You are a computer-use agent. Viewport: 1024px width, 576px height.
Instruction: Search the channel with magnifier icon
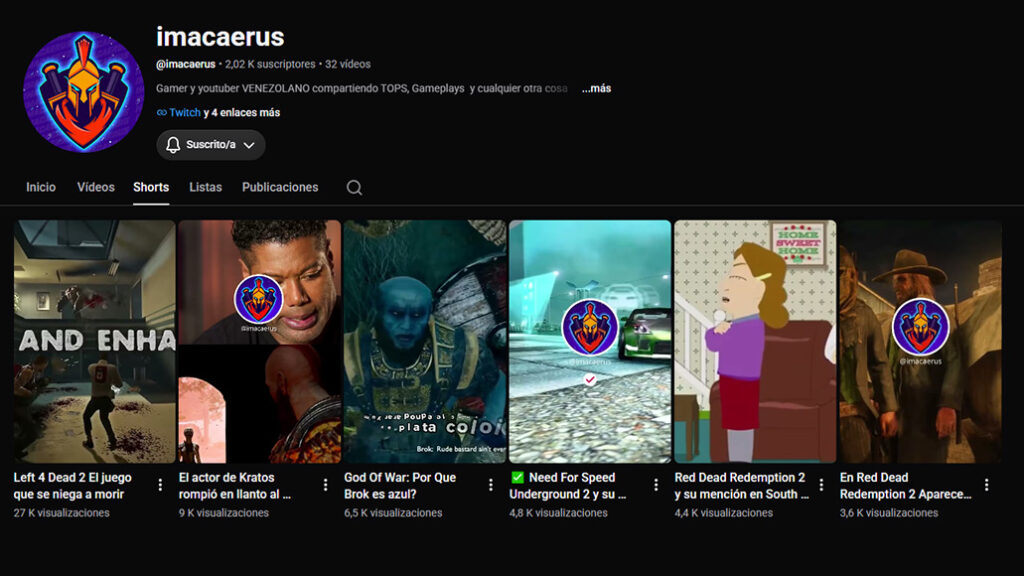click(354, 188)
